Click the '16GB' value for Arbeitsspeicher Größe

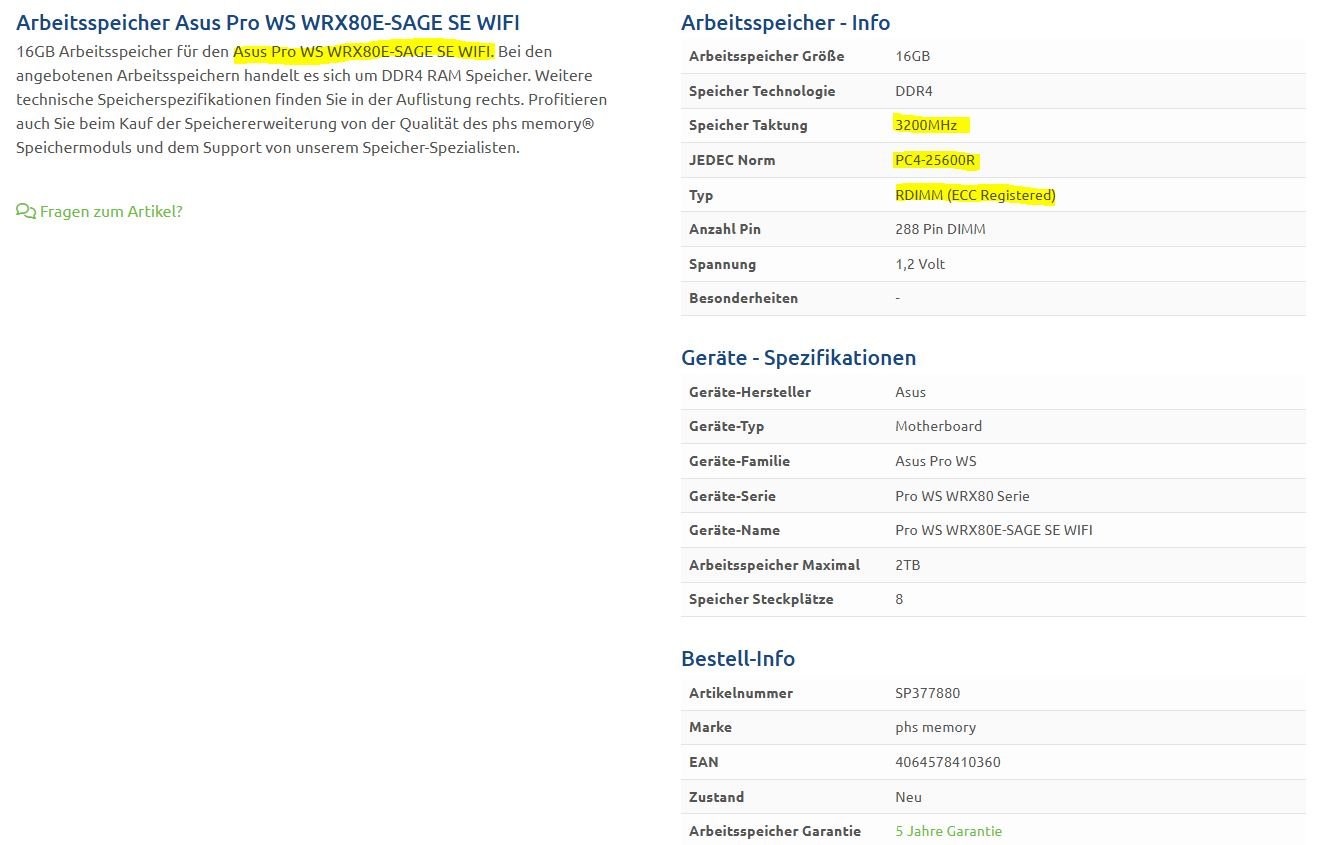pos(912,57)
